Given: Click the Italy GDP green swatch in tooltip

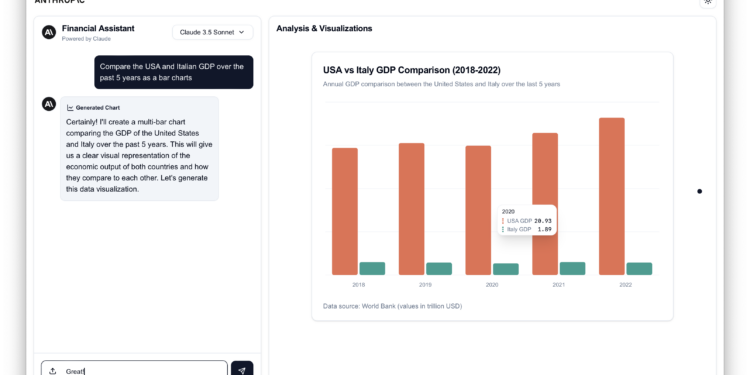Looking at the screenshot, I should click(x=503, y=230).
